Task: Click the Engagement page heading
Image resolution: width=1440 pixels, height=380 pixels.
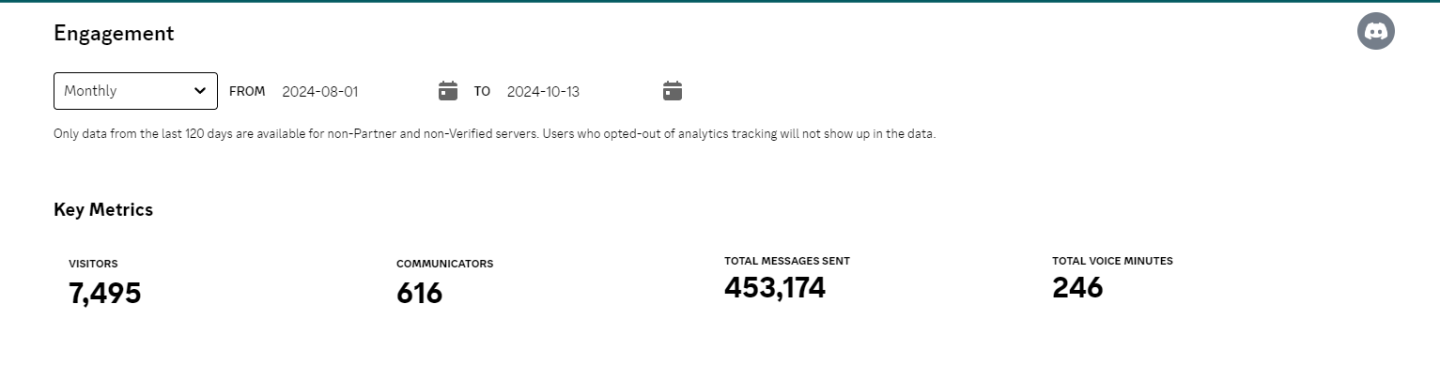Action: [114, 33]
